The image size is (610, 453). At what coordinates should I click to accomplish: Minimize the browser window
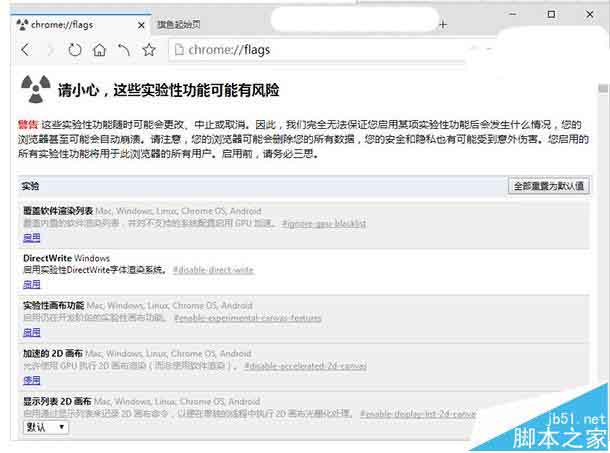[x=513, y=14]
